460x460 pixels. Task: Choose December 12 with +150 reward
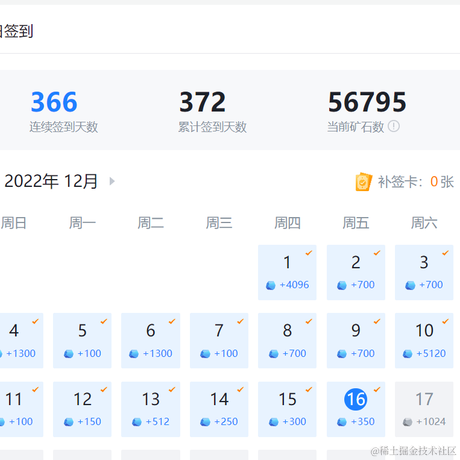(82, 409)
